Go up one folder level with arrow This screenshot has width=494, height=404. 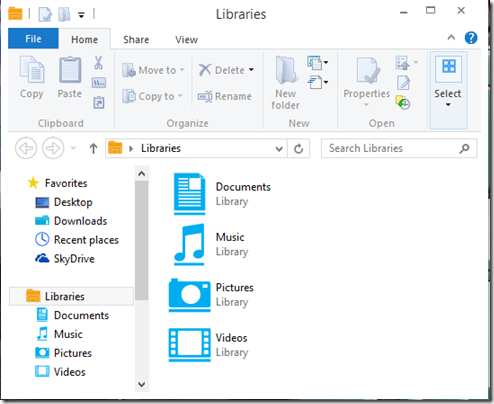tap(93, 148)
